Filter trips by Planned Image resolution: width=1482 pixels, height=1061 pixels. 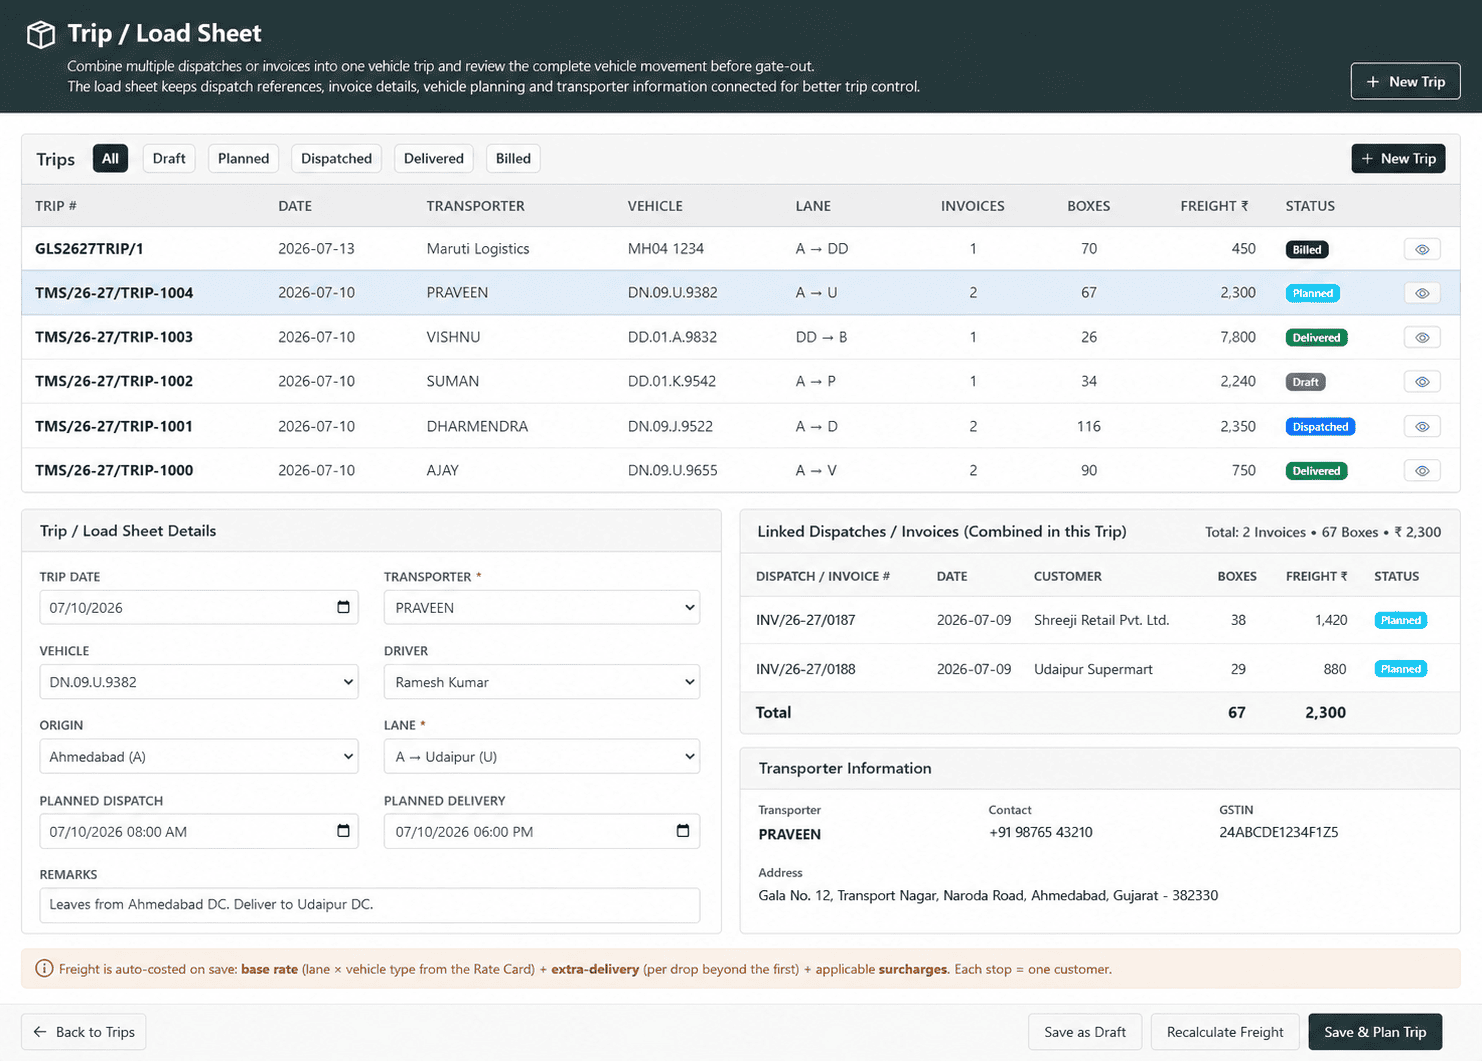tap(243, 158)
